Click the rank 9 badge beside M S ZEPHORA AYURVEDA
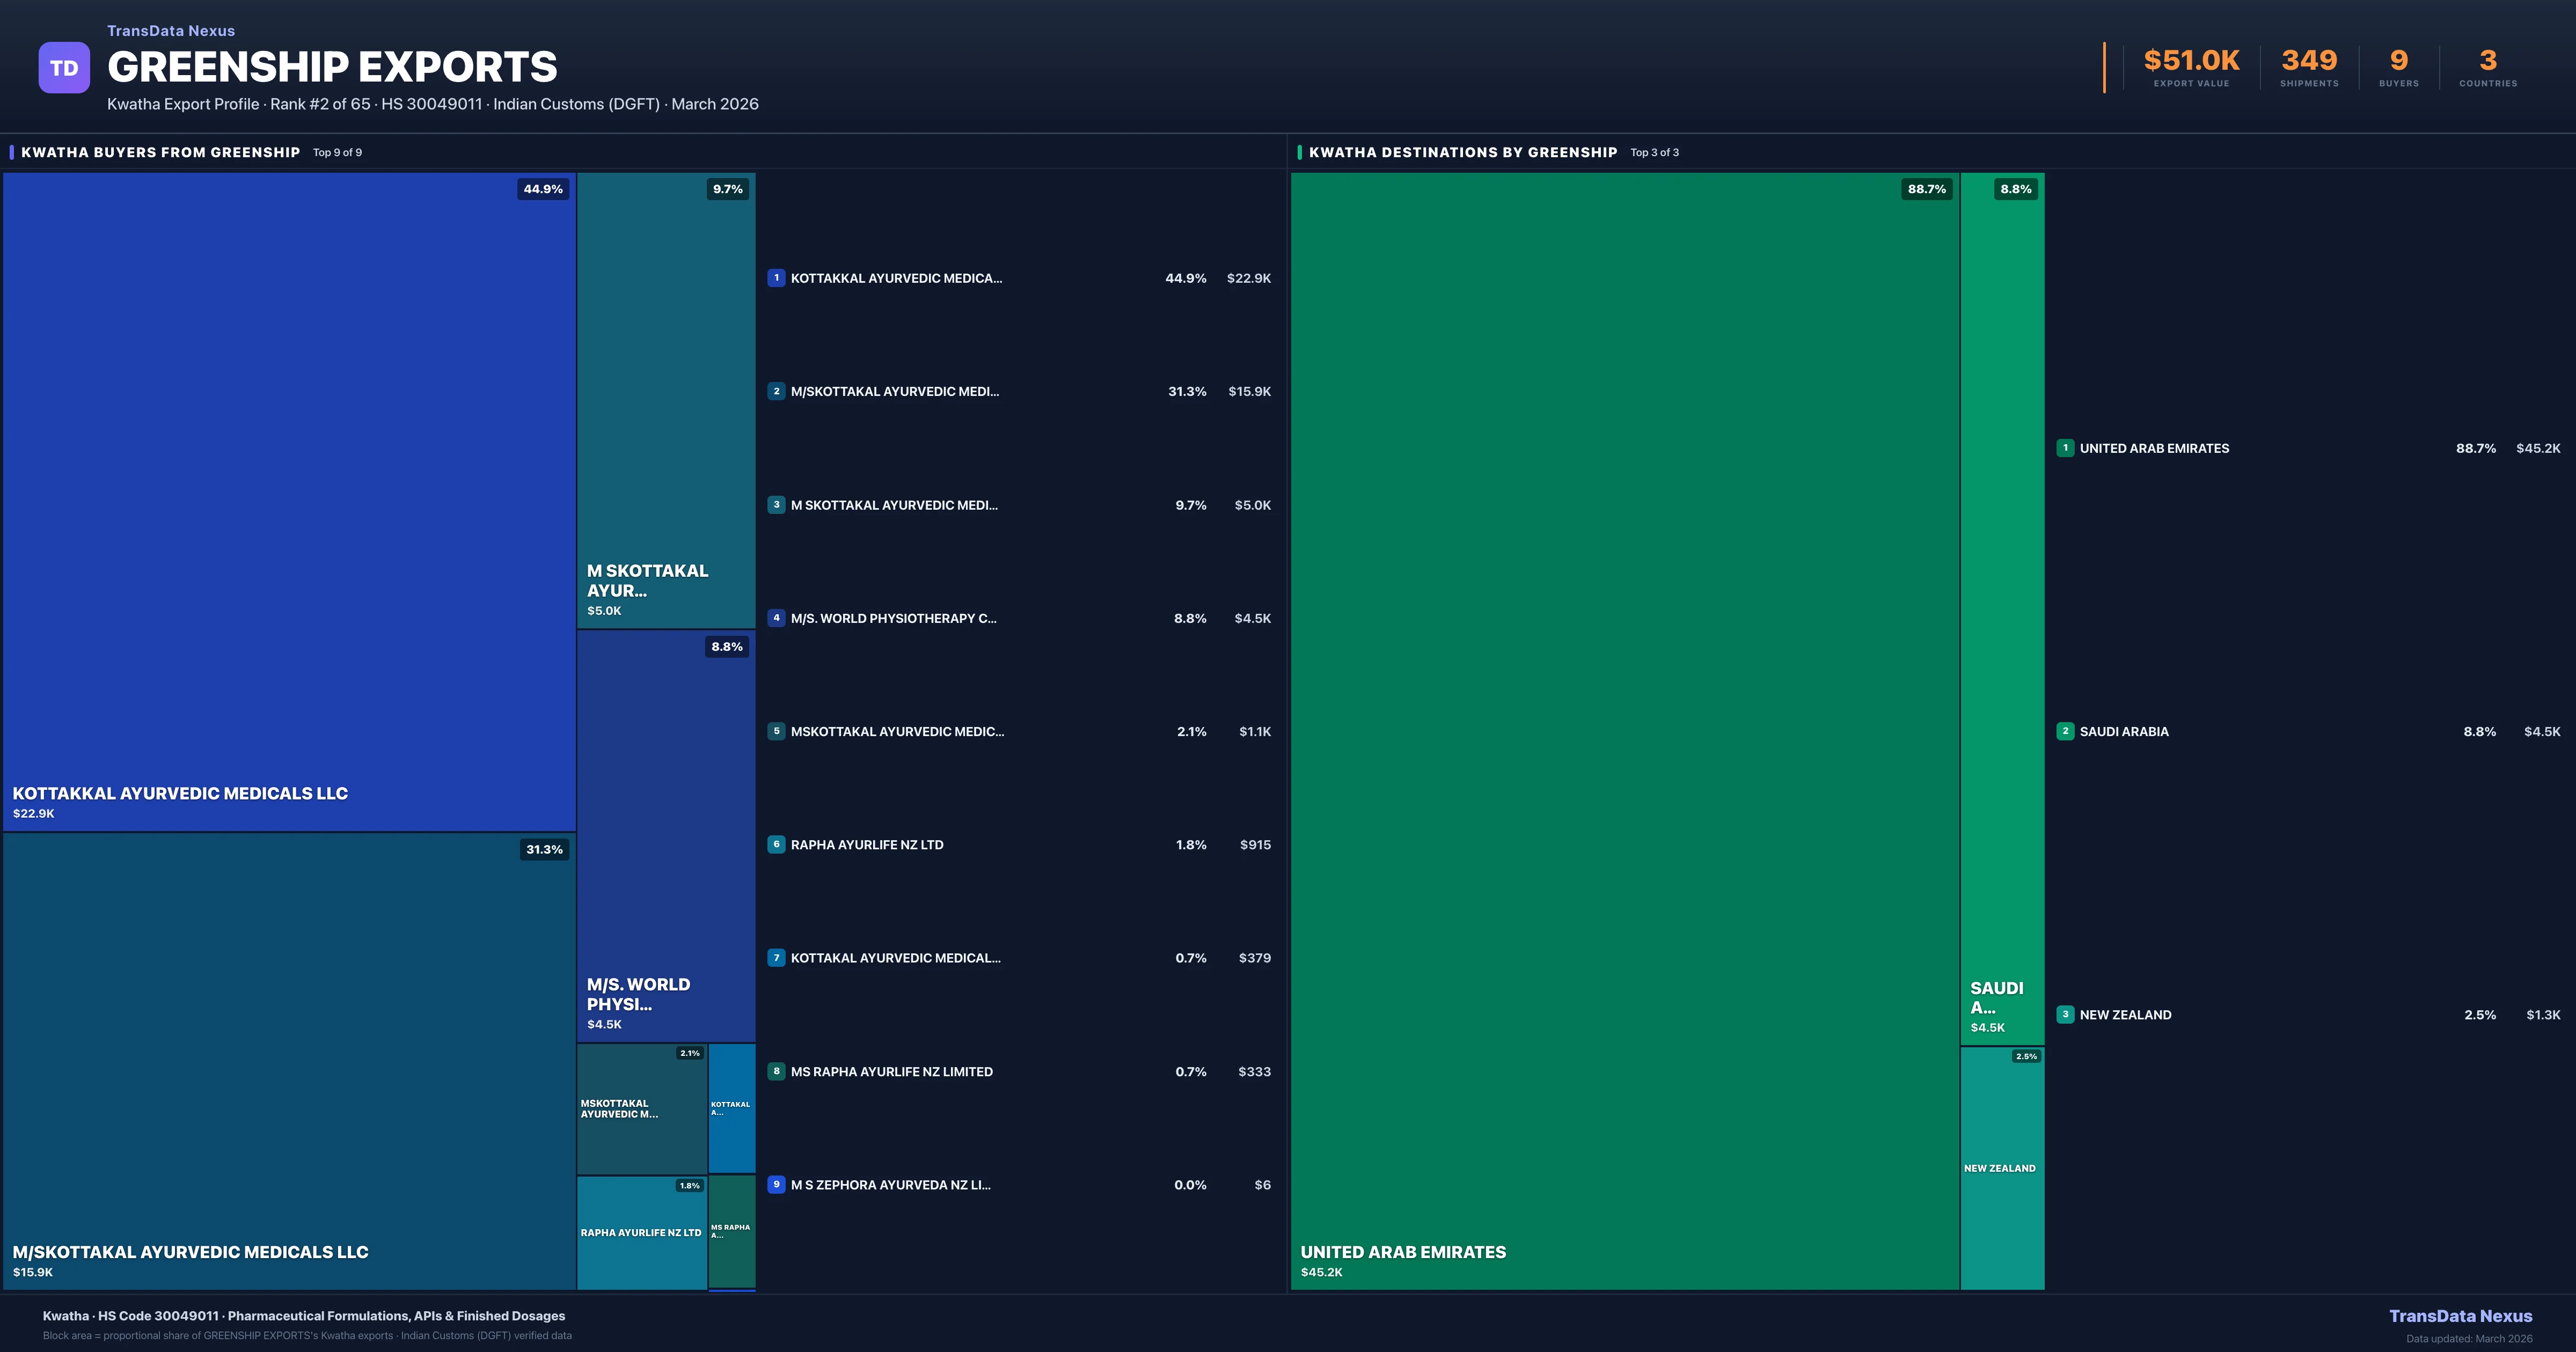This screenshot has width=2576, height=1352. click(x=777, y=1184)
